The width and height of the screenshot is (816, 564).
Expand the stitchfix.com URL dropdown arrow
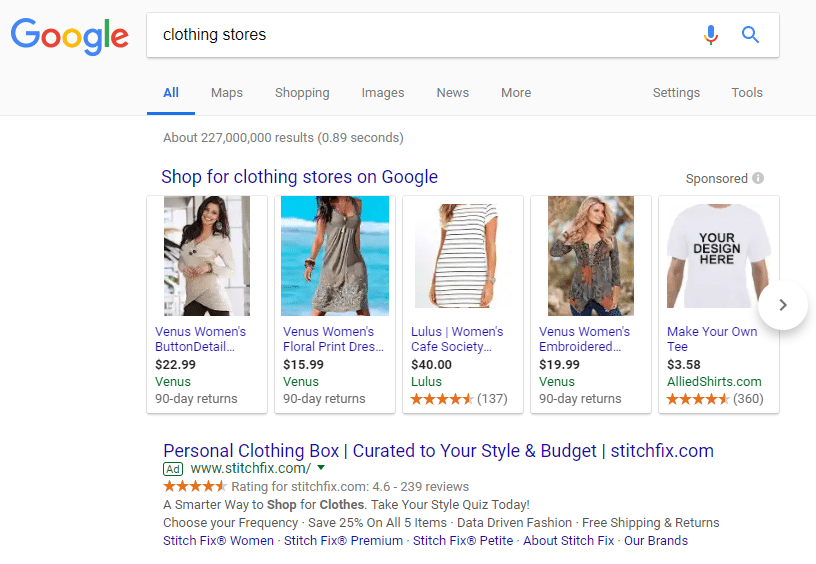[321, 468]
